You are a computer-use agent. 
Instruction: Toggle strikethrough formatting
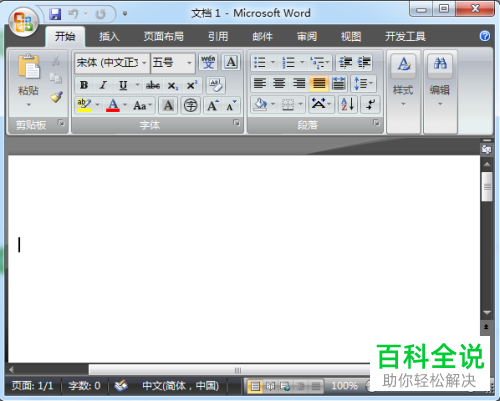point(153,85)
